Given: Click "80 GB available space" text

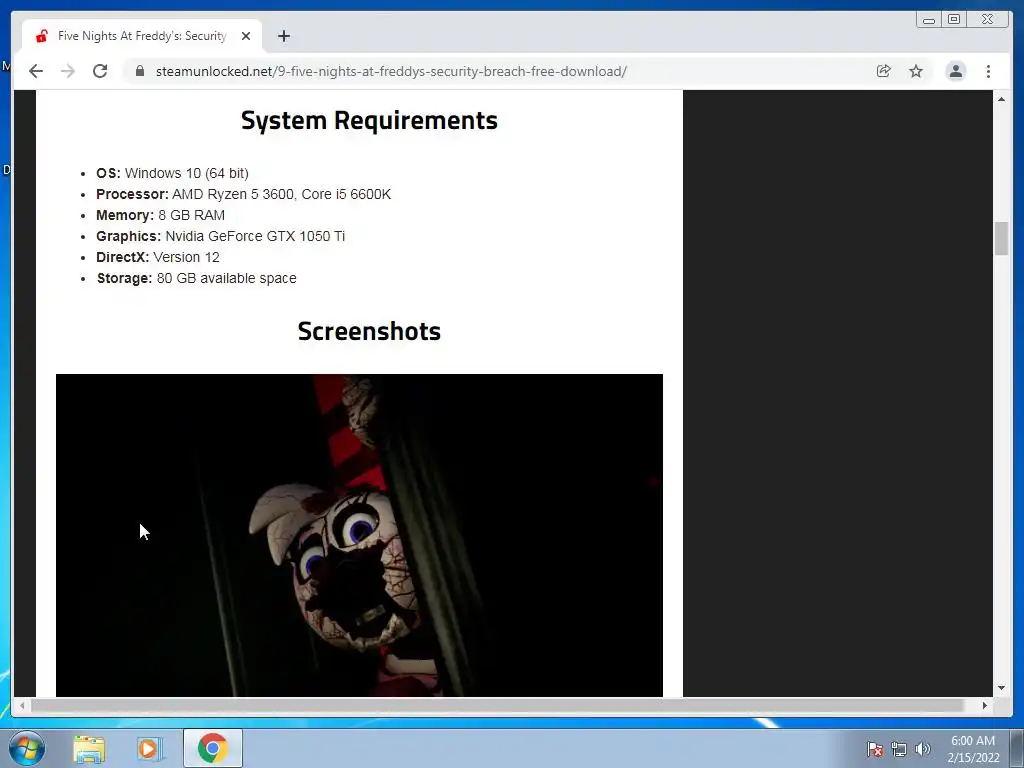Looking at the screenshot, I should 227,278.
